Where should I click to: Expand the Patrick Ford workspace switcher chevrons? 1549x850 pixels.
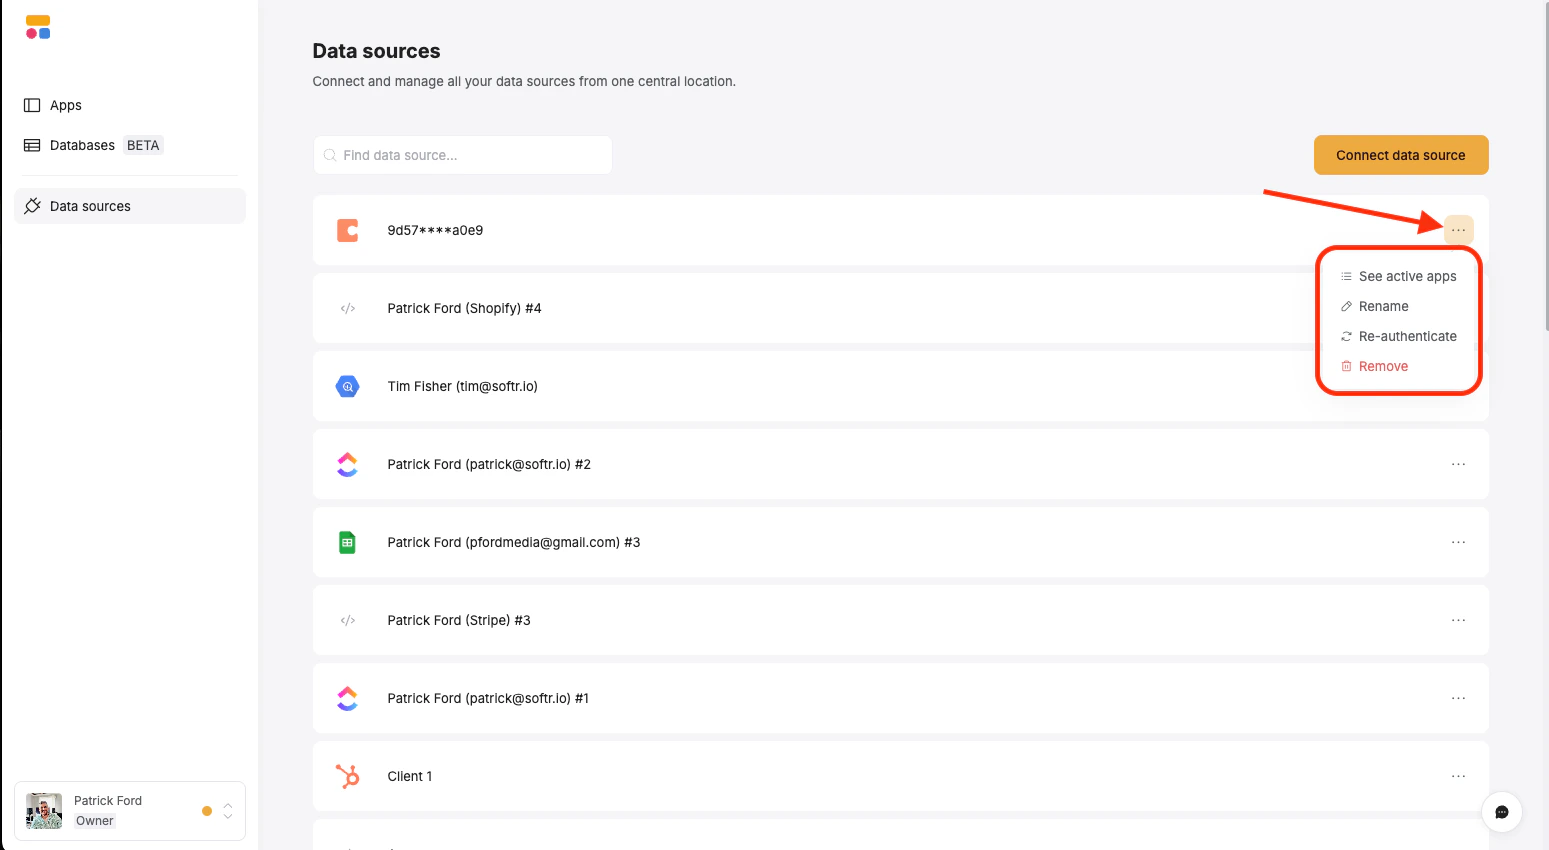228,811
